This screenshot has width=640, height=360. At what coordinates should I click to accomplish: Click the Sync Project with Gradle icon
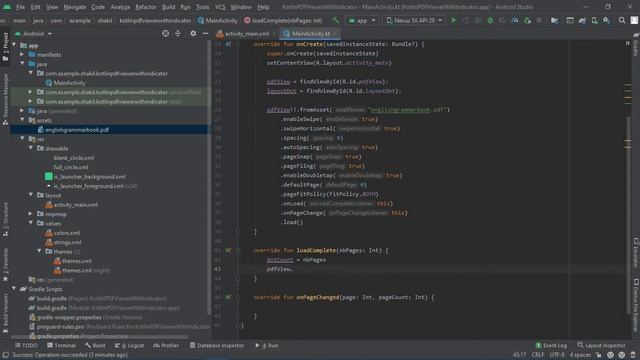(x=582, y=20)
